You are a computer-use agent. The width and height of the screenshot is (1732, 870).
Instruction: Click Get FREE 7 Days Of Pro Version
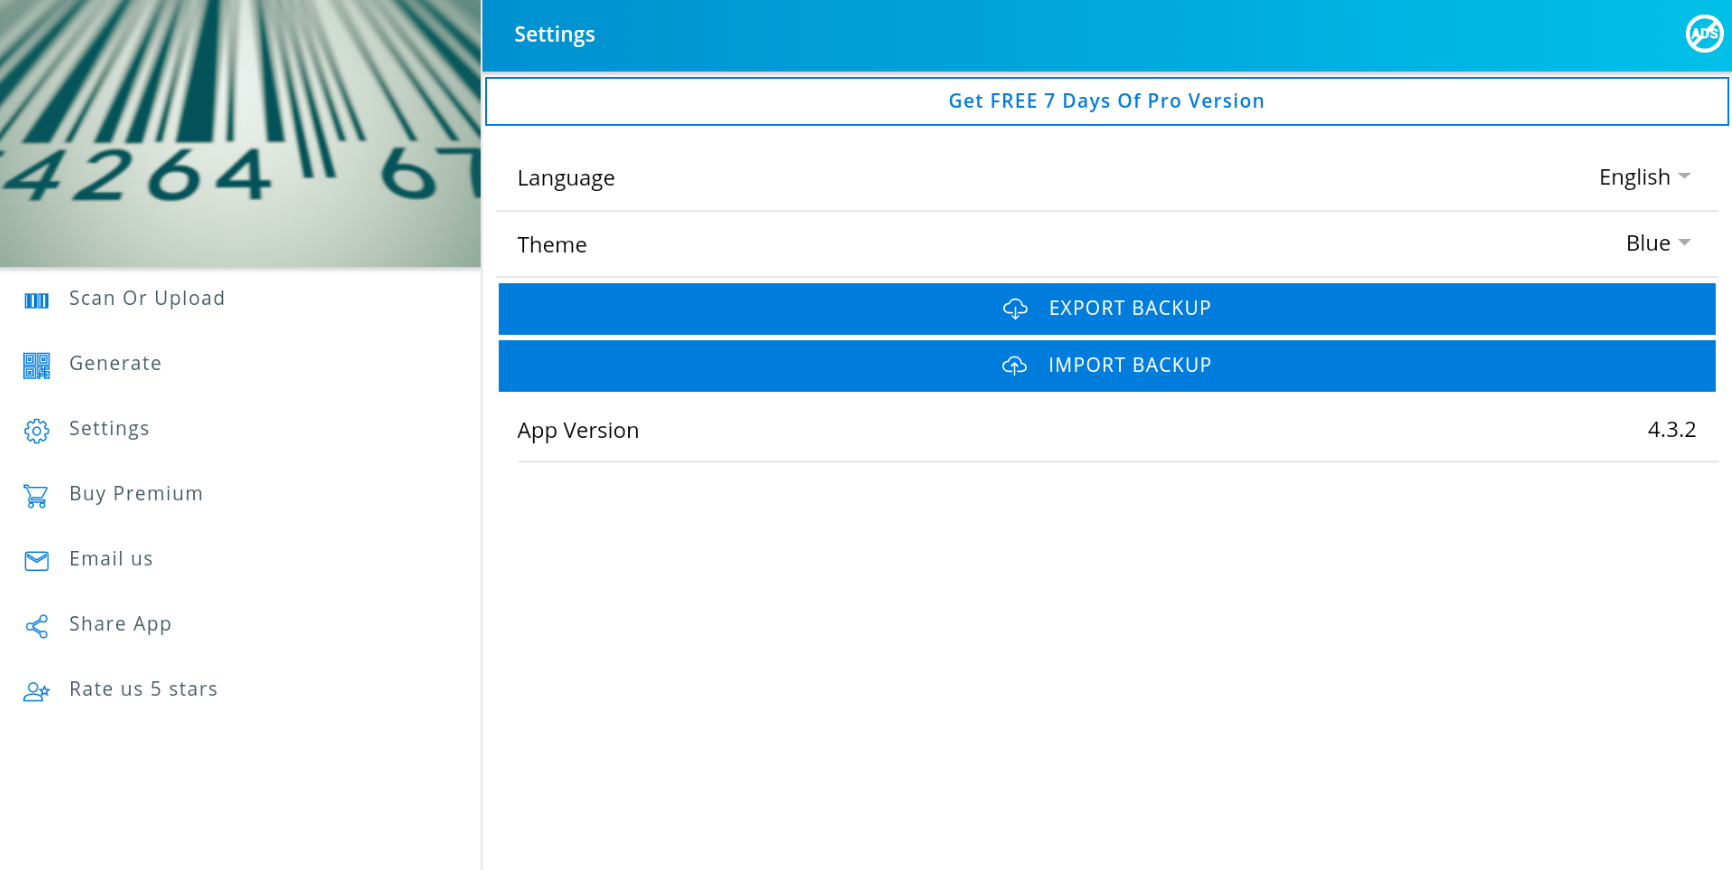1107,101
